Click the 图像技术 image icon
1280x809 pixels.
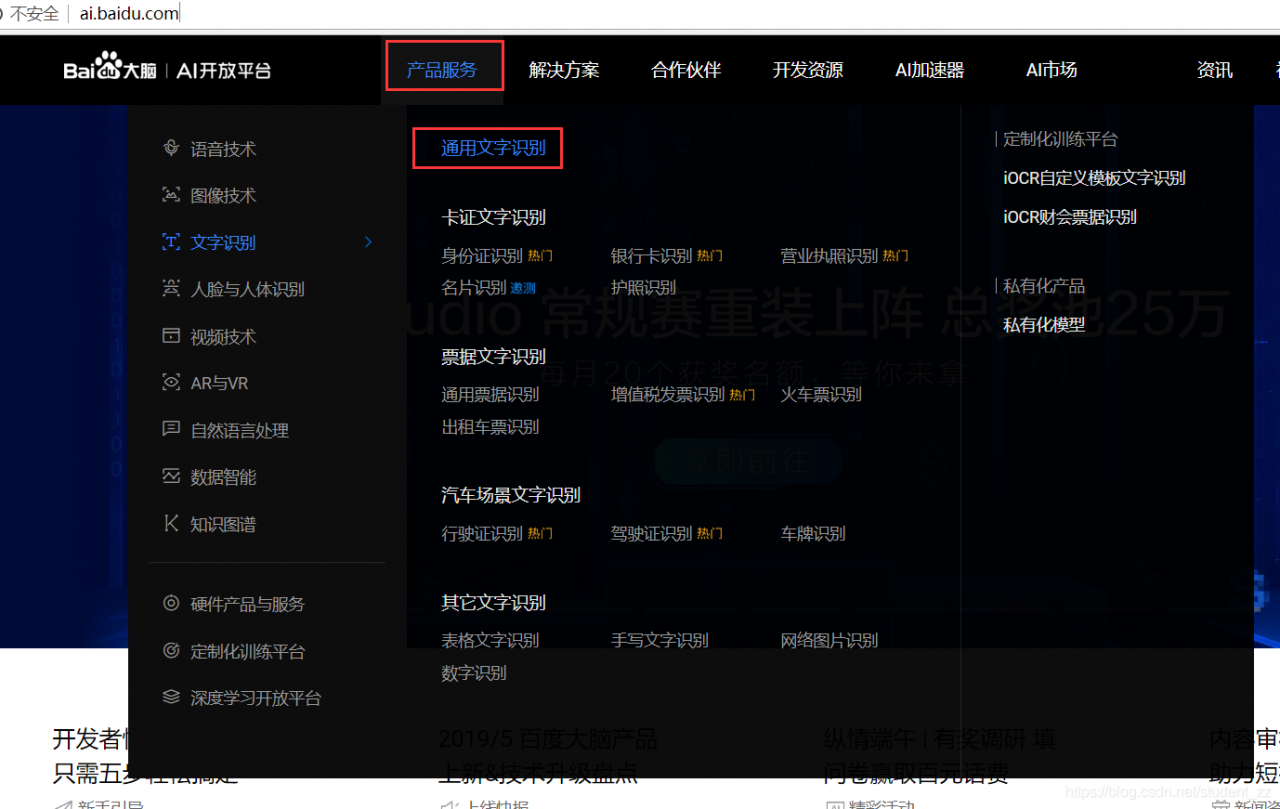(171, 195)
